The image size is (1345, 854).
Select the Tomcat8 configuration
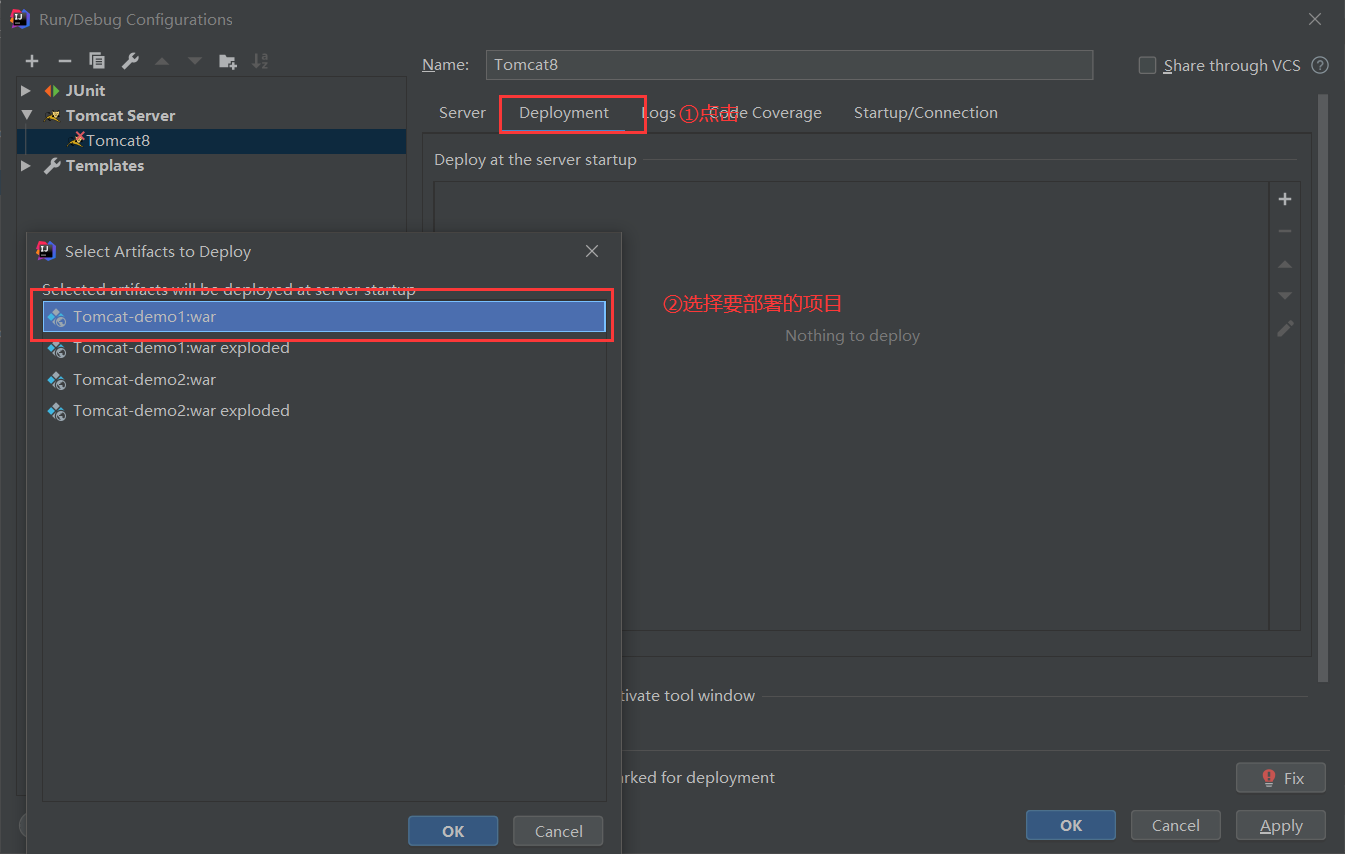click(212, 141)
